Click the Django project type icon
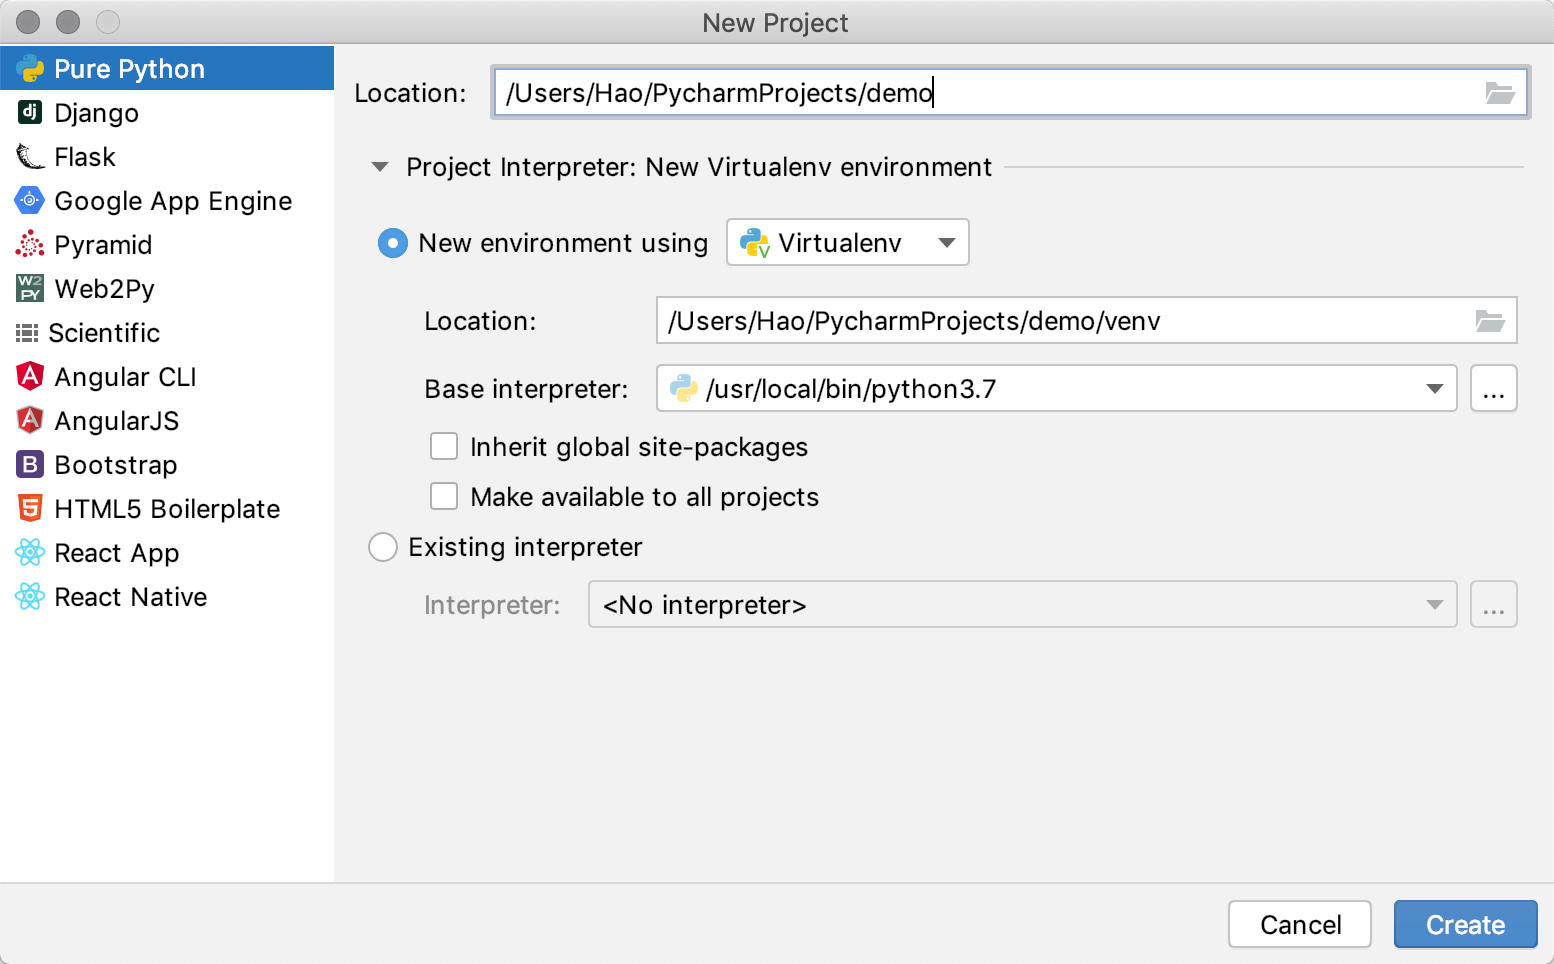Image resolution: width=1554 pixels, height=964 pixels. click(30, 112)
